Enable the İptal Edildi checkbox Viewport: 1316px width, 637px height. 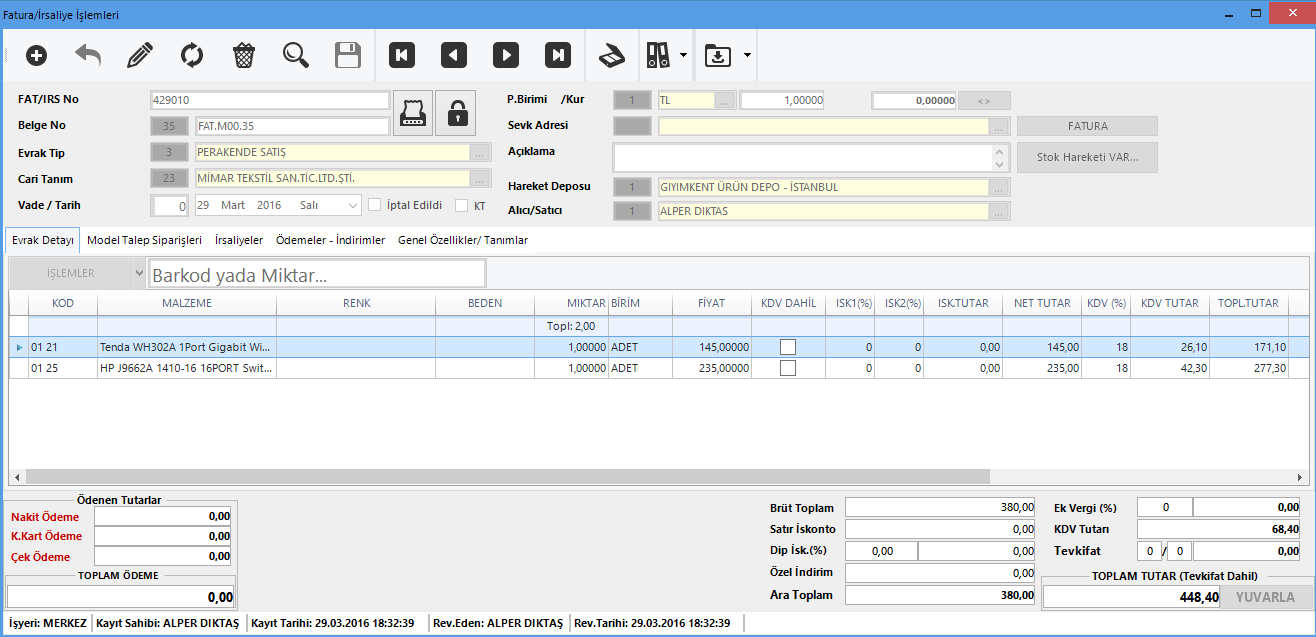point(375,205)
